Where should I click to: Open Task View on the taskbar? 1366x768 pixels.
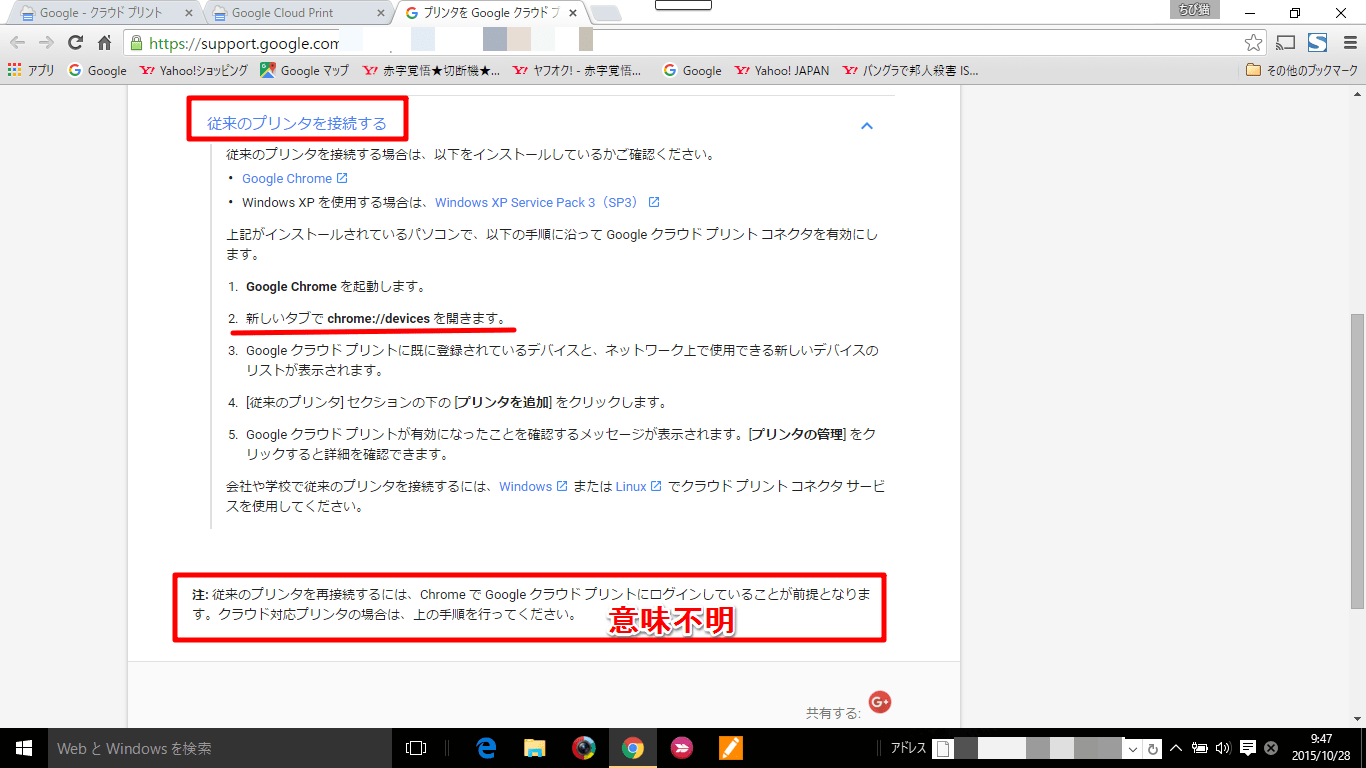click(416, 748)
